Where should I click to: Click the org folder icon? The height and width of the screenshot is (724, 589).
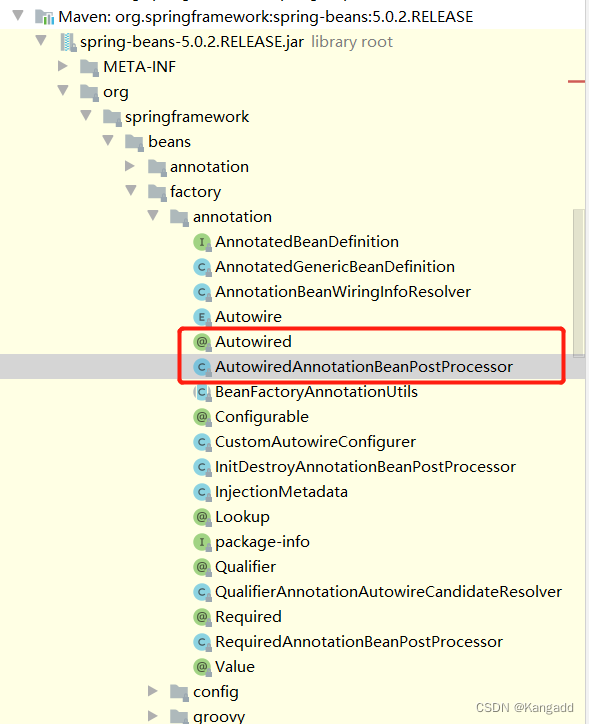click(89, 92)
